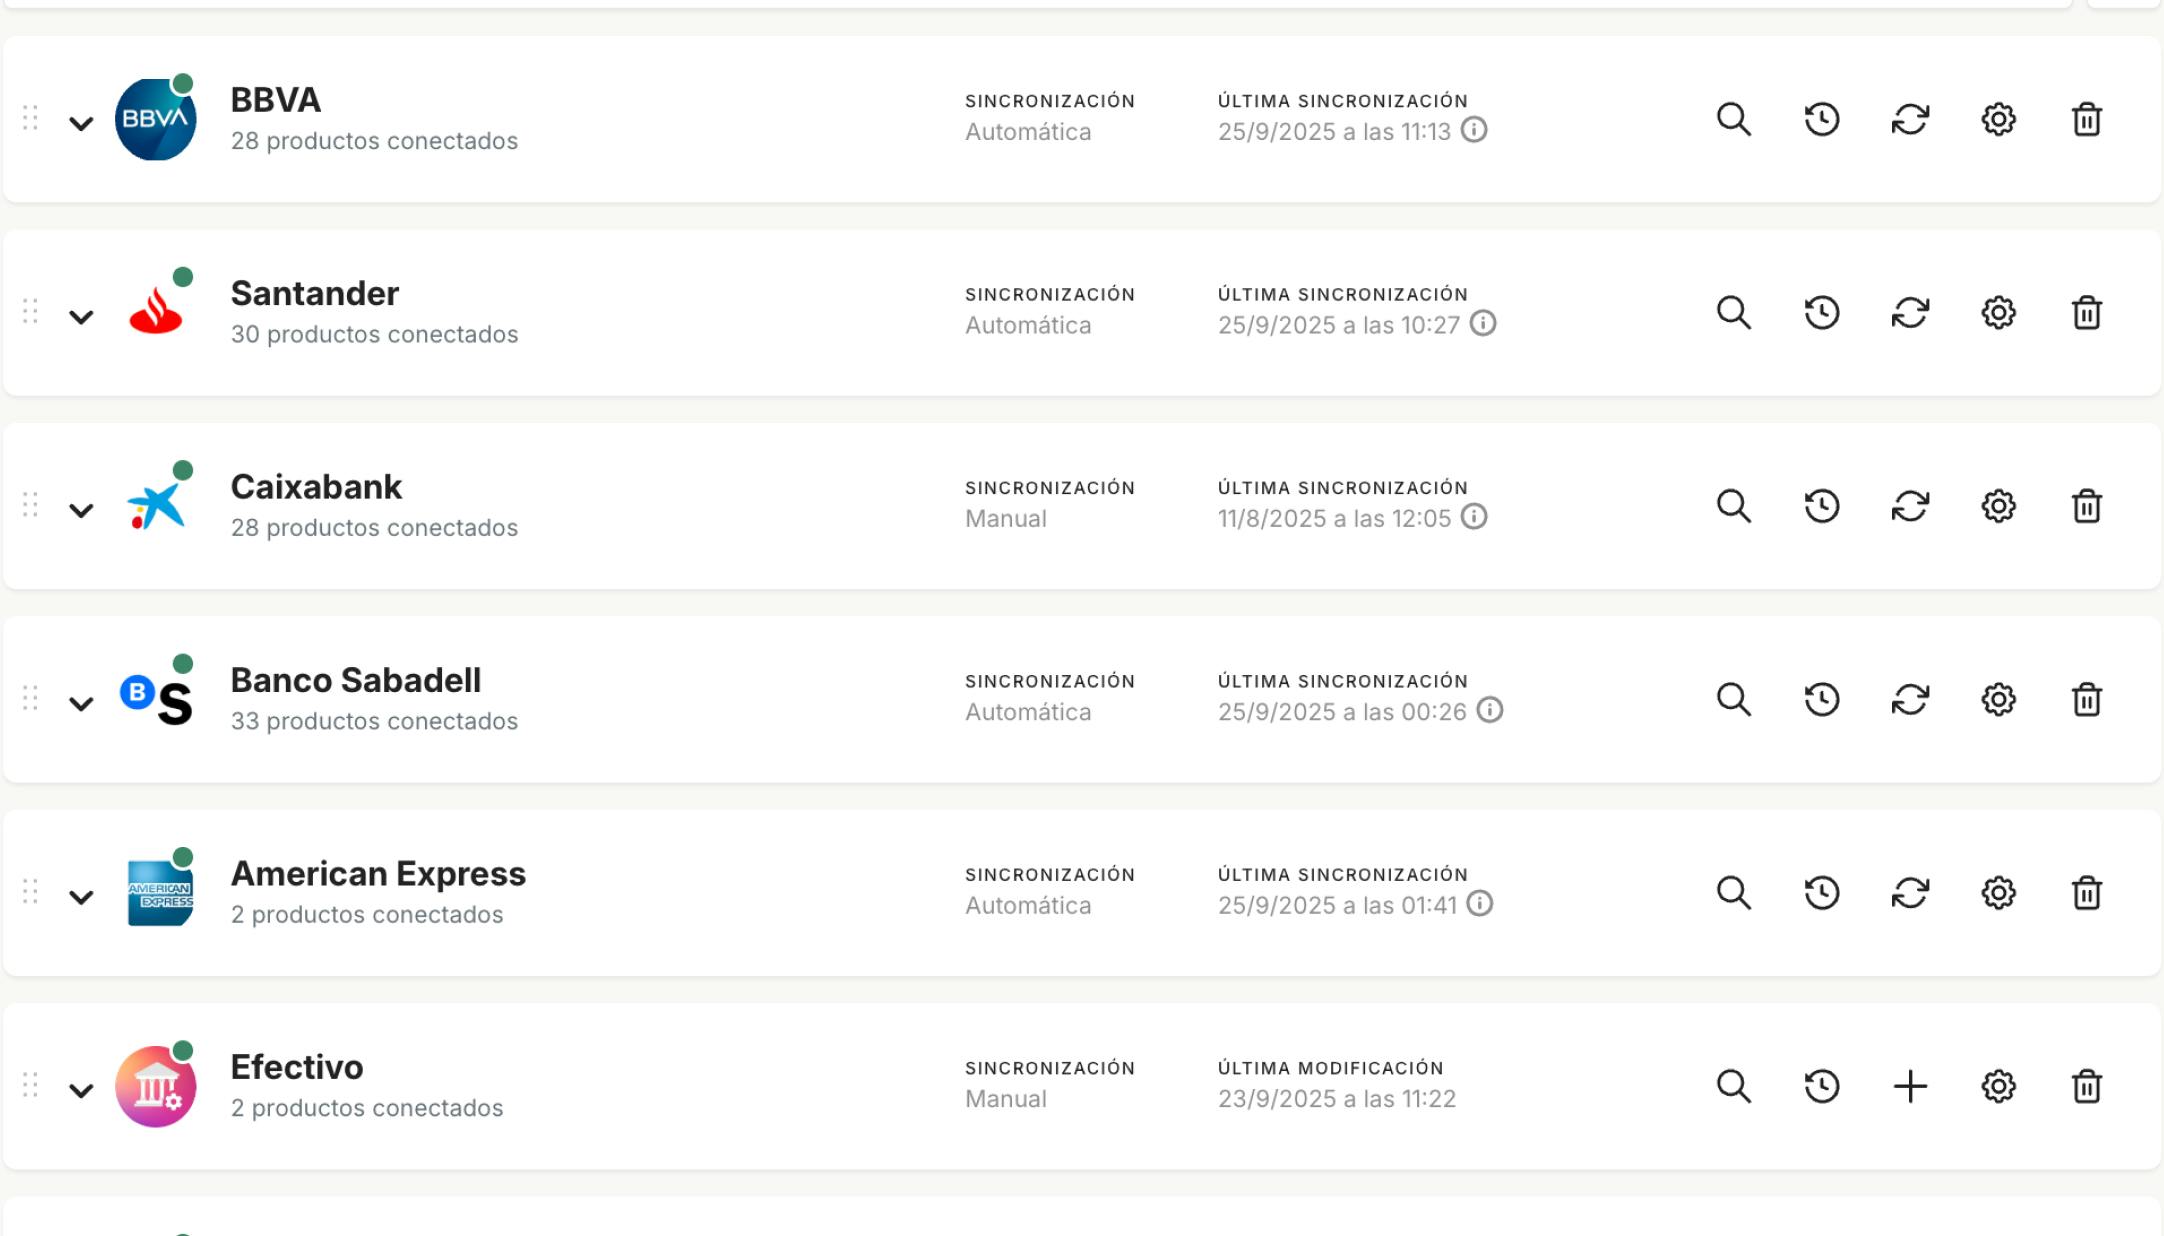Image resolution: width=2164 pixels, height=1236 pixels.
Task: Delete the American Express connection
Action: pyautogui.click(x=2086, y=892)
